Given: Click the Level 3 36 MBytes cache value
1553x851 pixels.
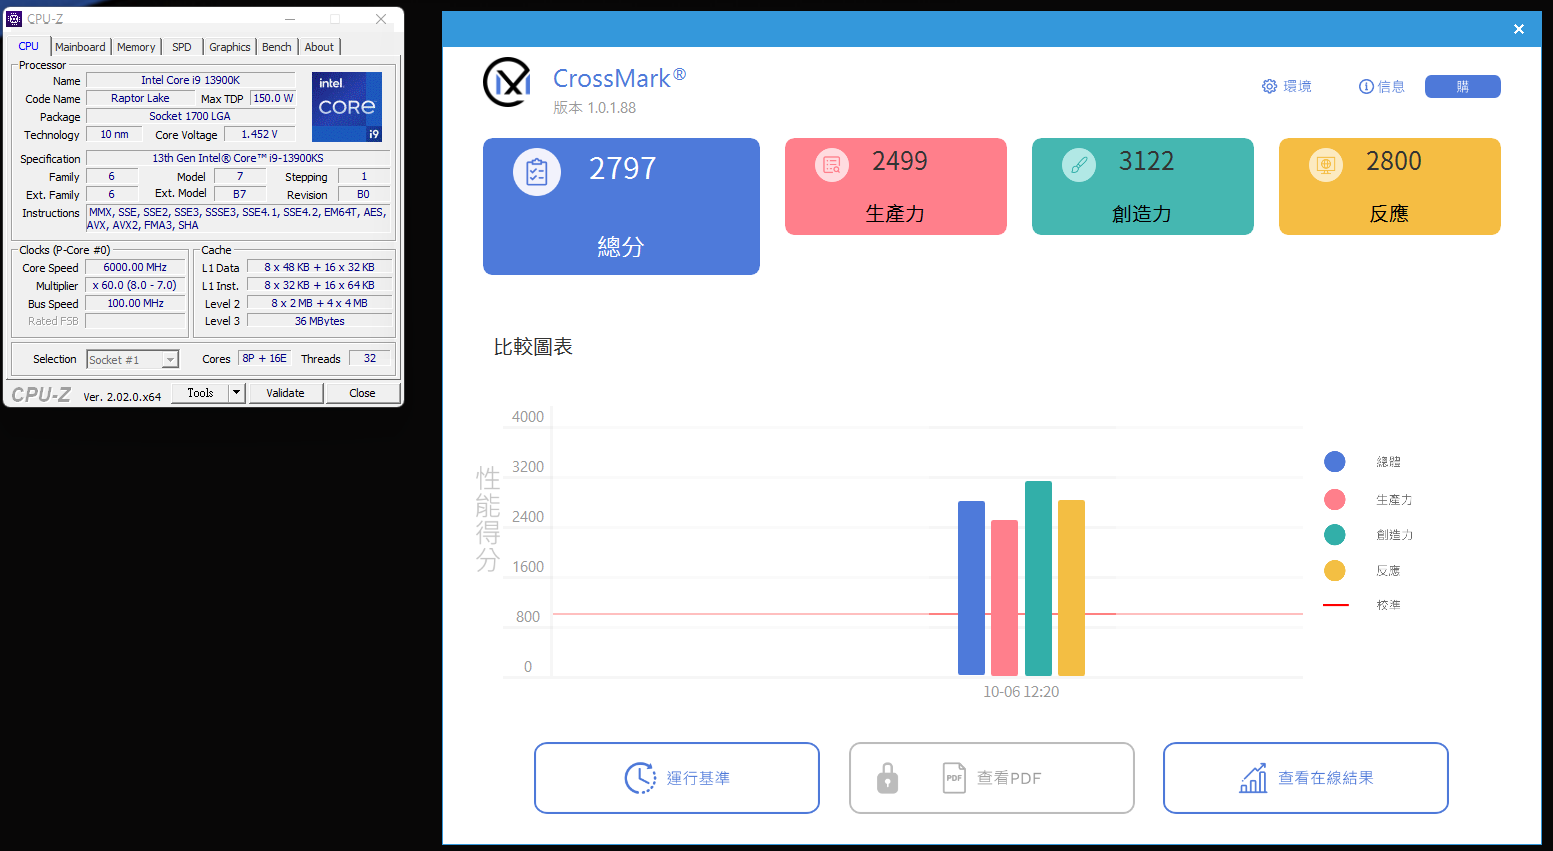Looking at the screenshot, I should tap(319, 321).
